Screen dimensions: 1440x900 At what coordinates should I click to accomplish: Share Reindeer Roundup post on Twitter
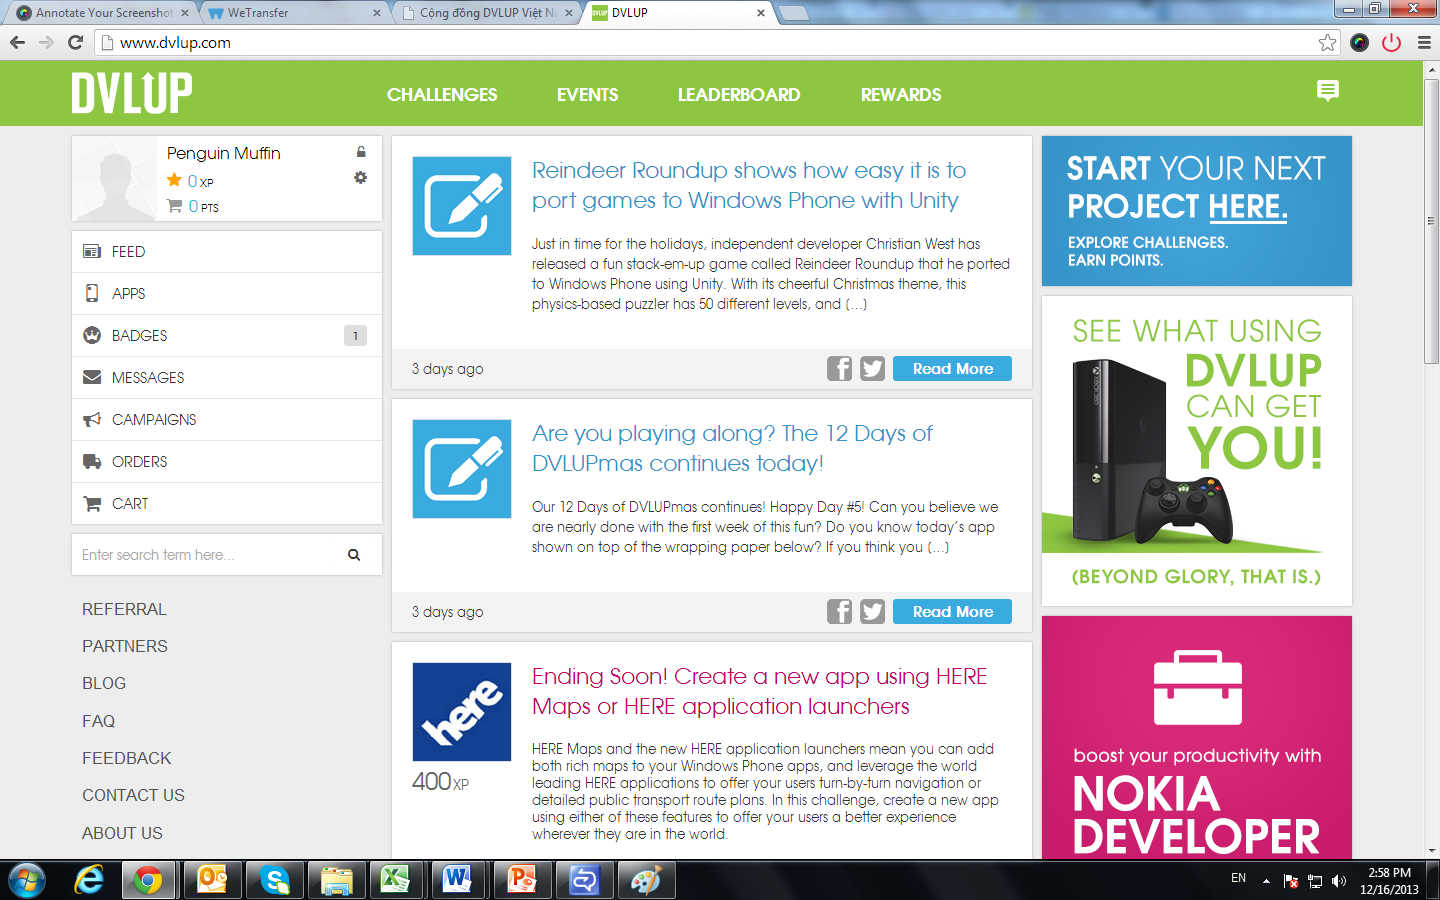coord(872,369)
